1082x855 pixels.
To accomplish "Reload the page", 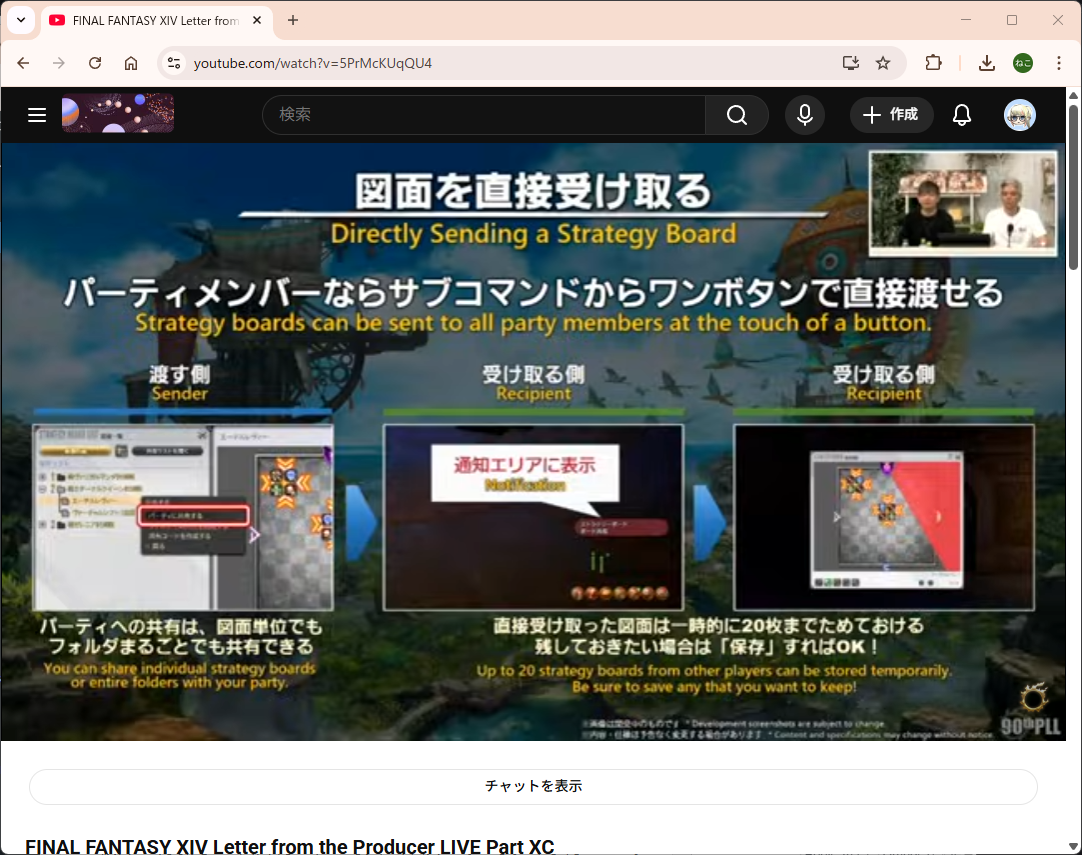I will pos(95,63).
